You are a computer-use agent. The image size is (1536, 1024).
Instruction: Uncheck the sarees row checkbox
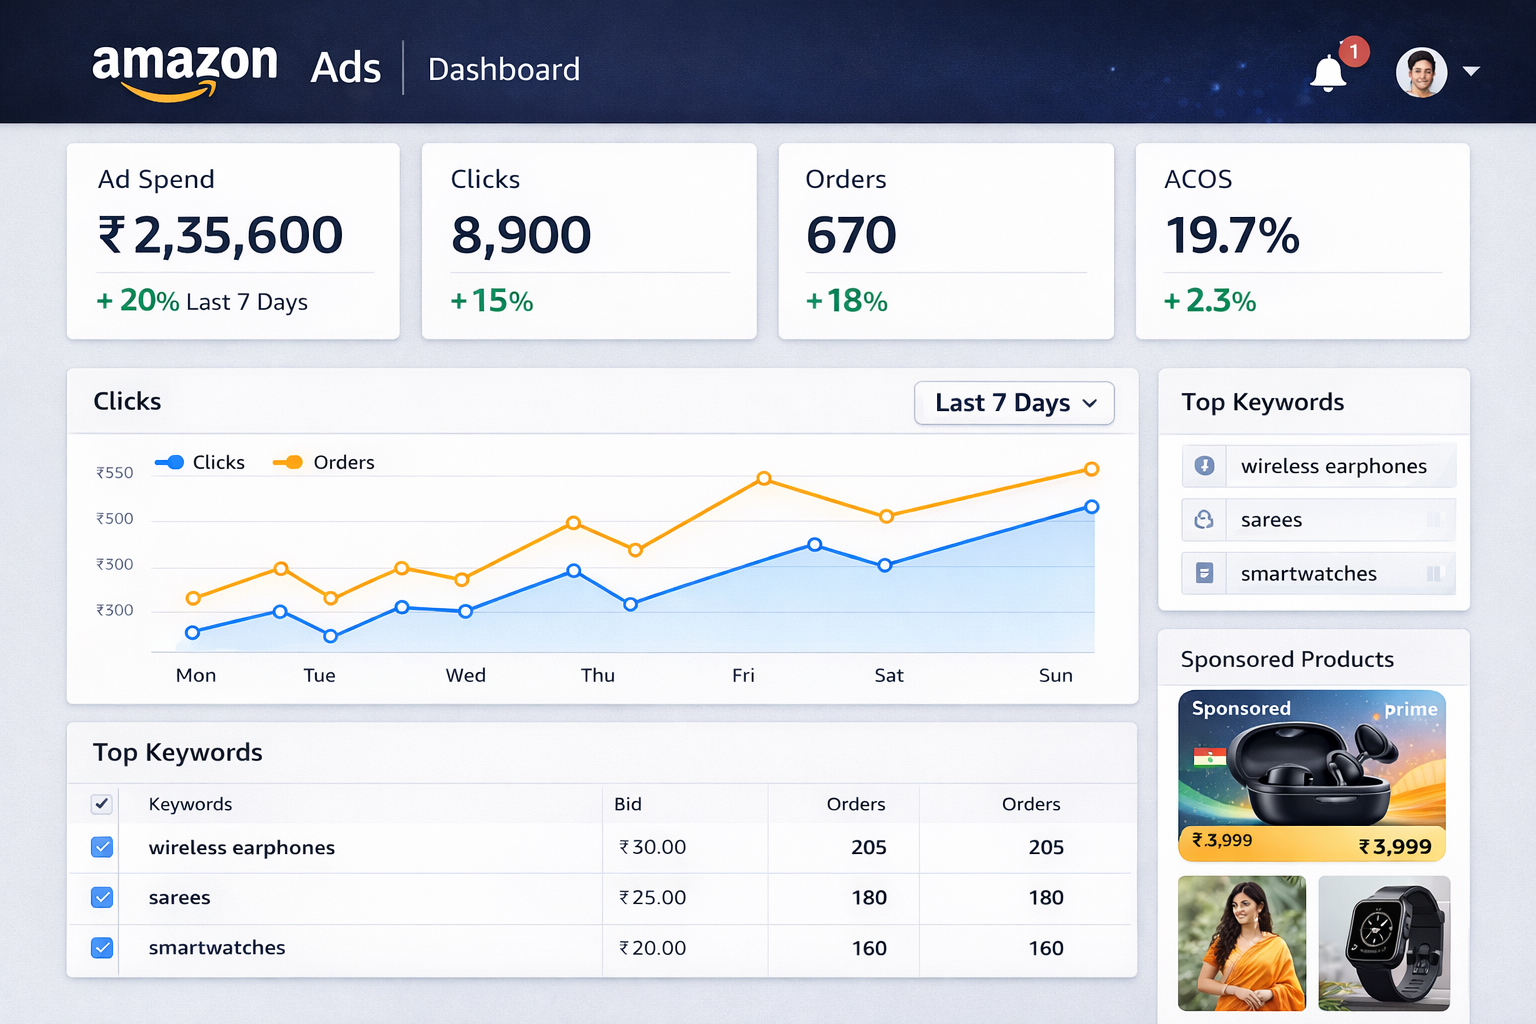pyautogui.click(x=102, y=897)
